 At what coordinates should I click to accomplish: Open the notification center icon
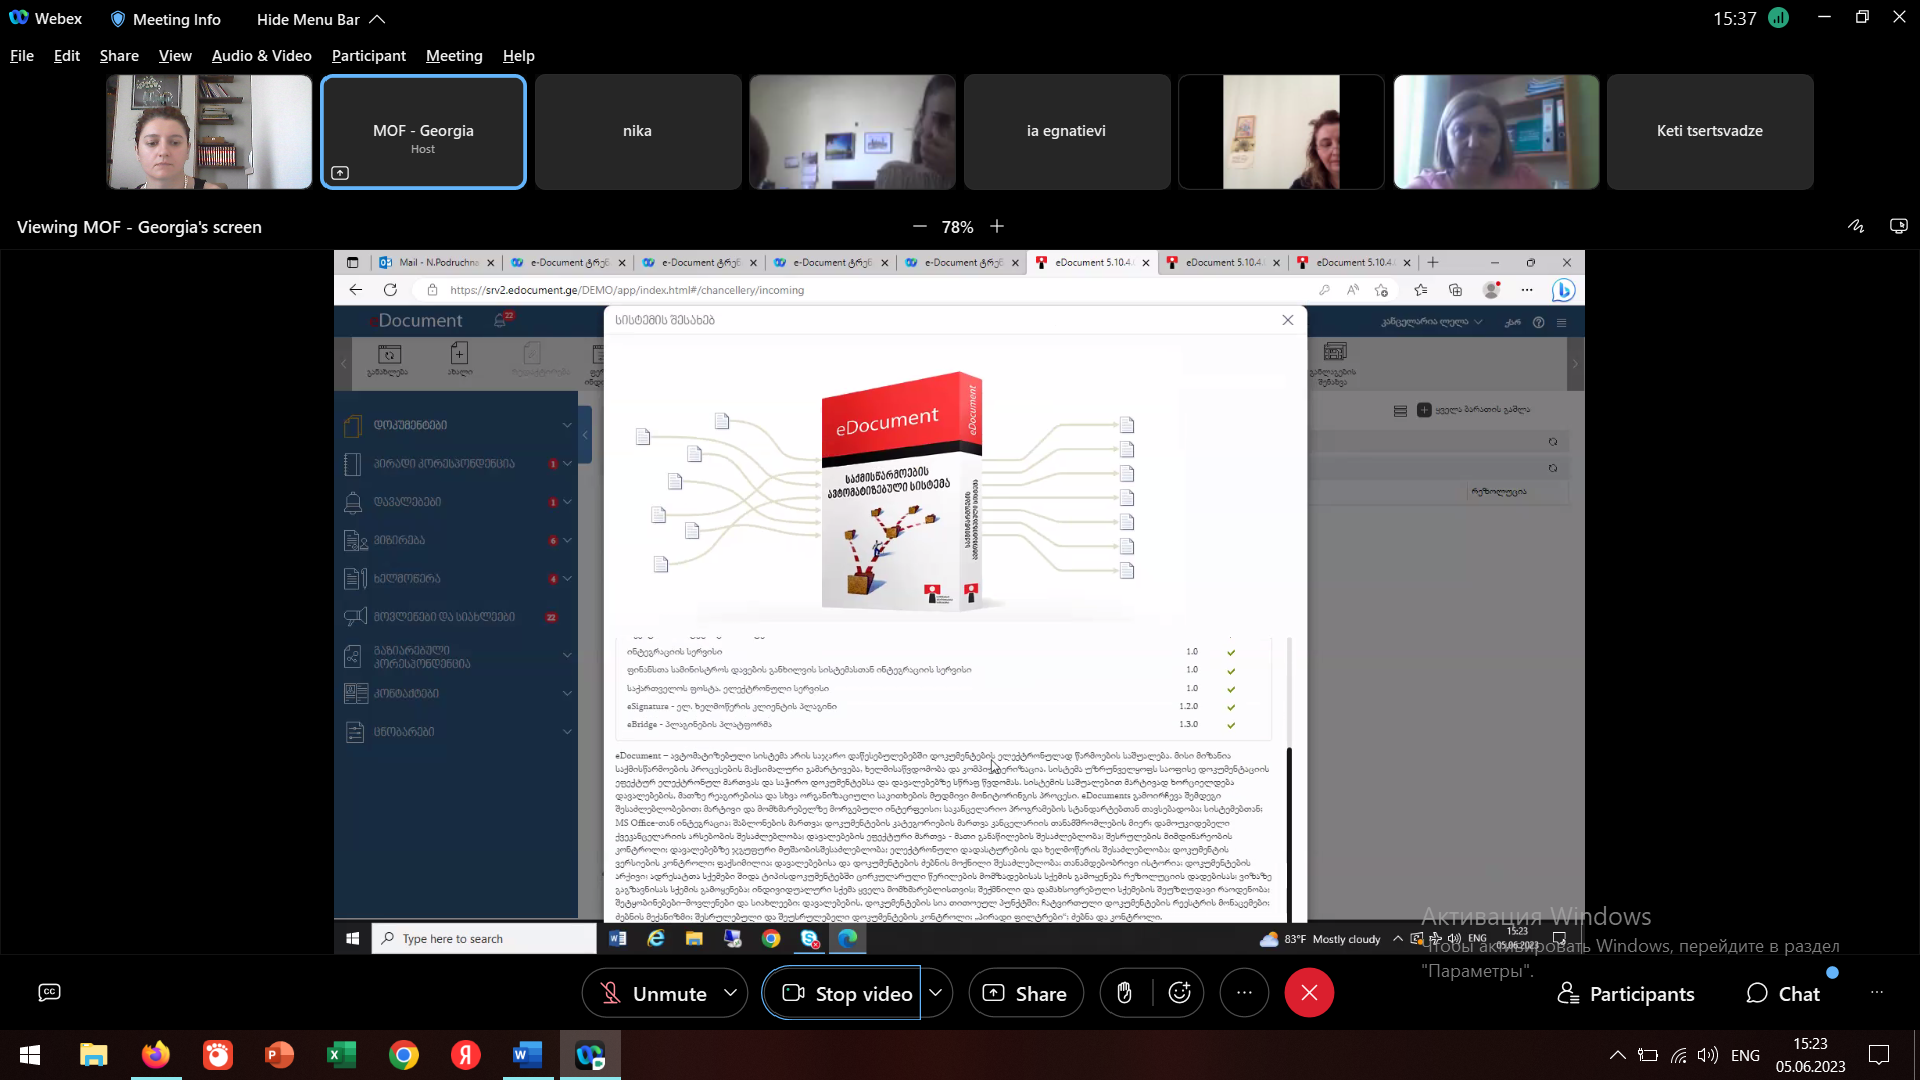[x=1879, y=1055]
